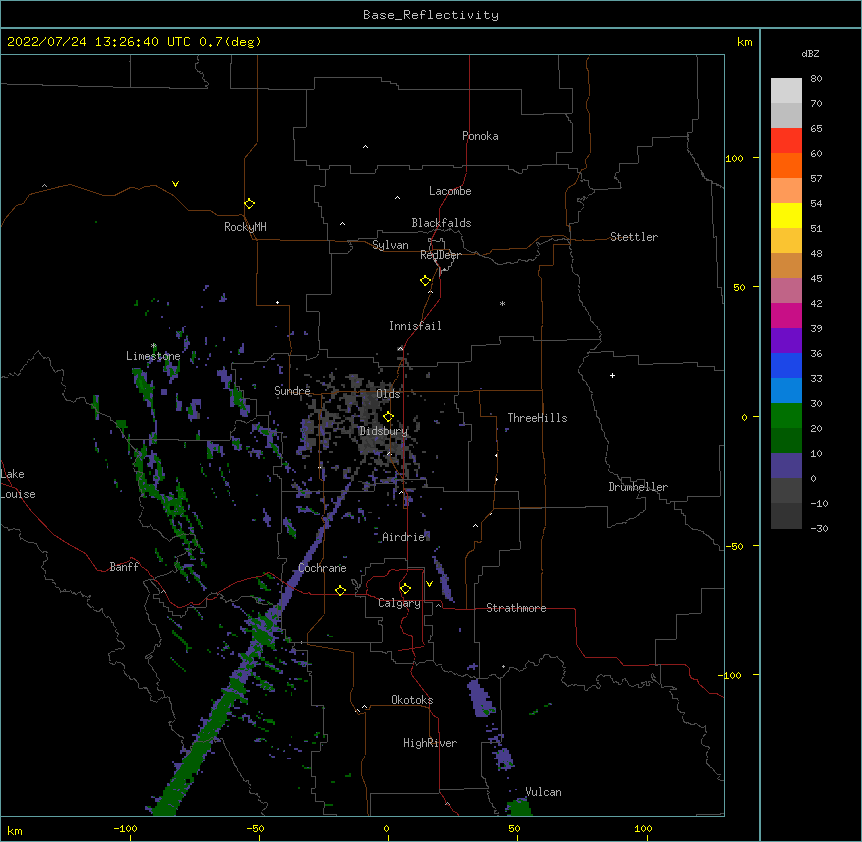Image resolution: width=862 pixels, height=842 pixels.
Task: Select the Cochrane city label
Action: 323,568
